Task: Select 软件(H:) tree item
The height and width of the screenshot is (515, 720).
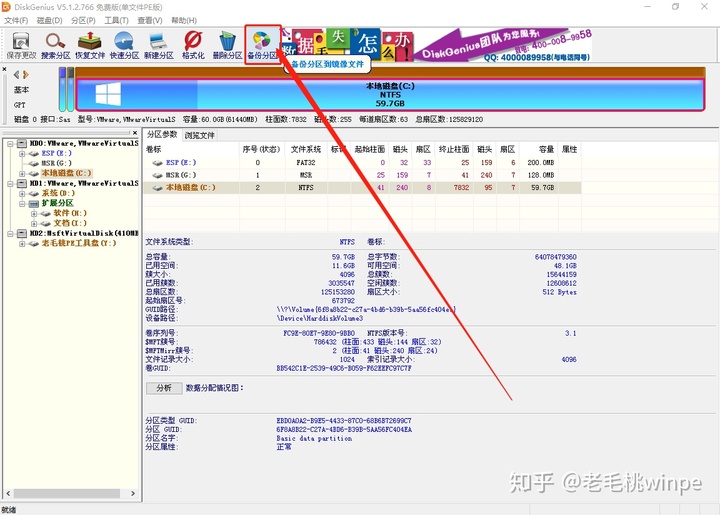Action: 70,213
